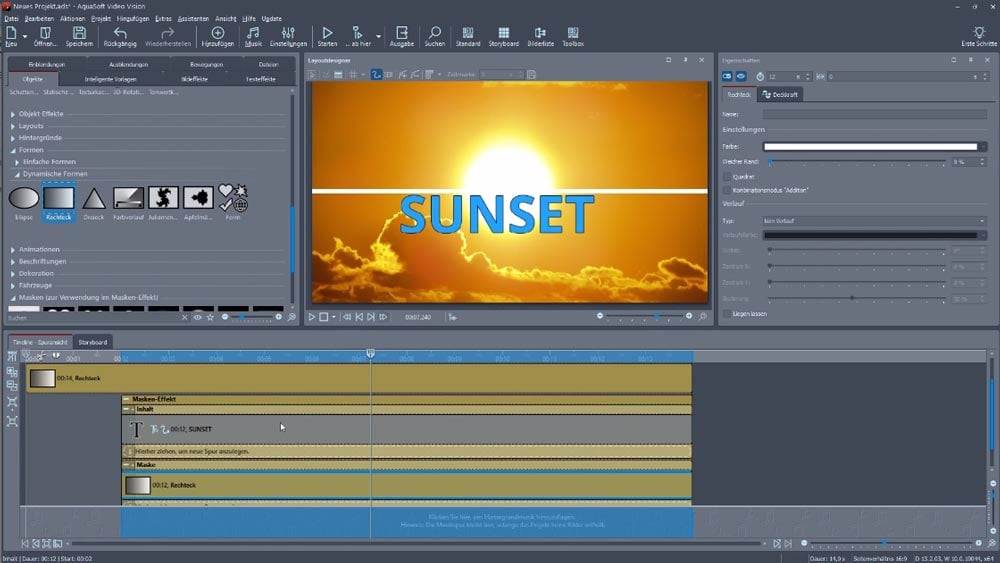Enable the Quadrat checkbox
Image resolution: width=1000 pixels, height=563 pixels.
(727, 176)
